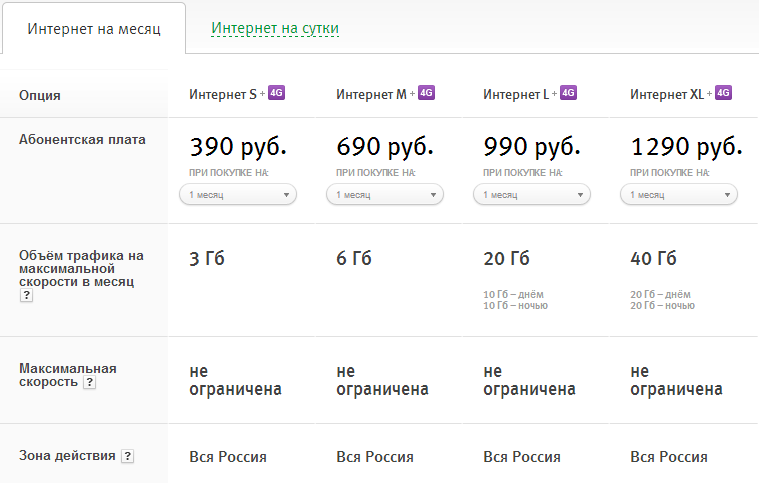The width and height of the screenshot is (759, 483).
Task: Click the 390 руб. price
Action: pyautogui.click(x=238, y=148)
